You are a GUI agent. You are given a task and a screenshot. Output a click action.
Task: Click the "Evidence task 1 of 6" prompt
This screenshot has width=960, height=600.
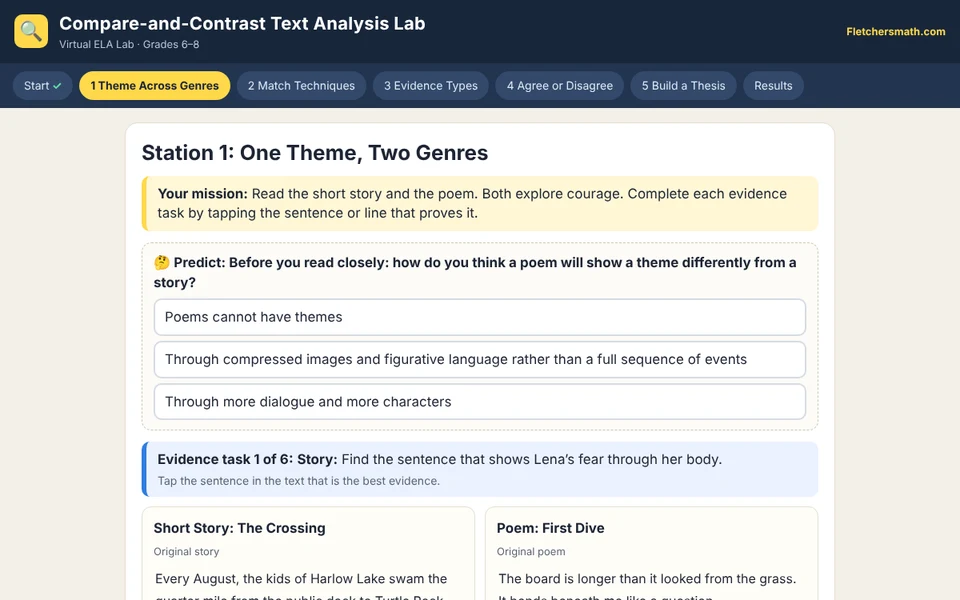coord(480,469)
